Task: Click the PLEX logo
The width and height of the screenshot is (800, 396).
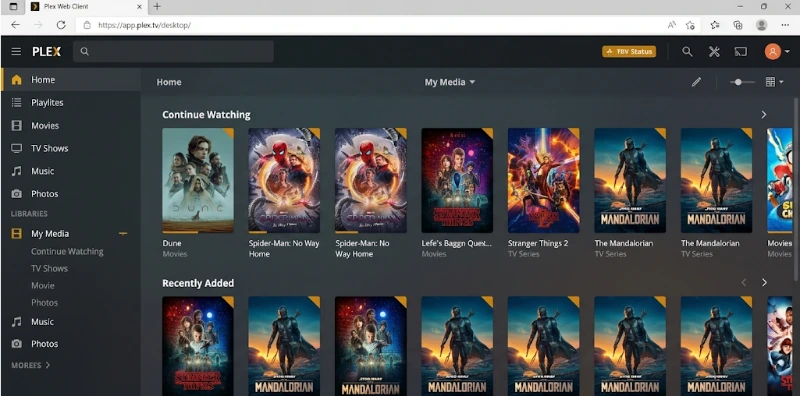Action: pos(46,52)
